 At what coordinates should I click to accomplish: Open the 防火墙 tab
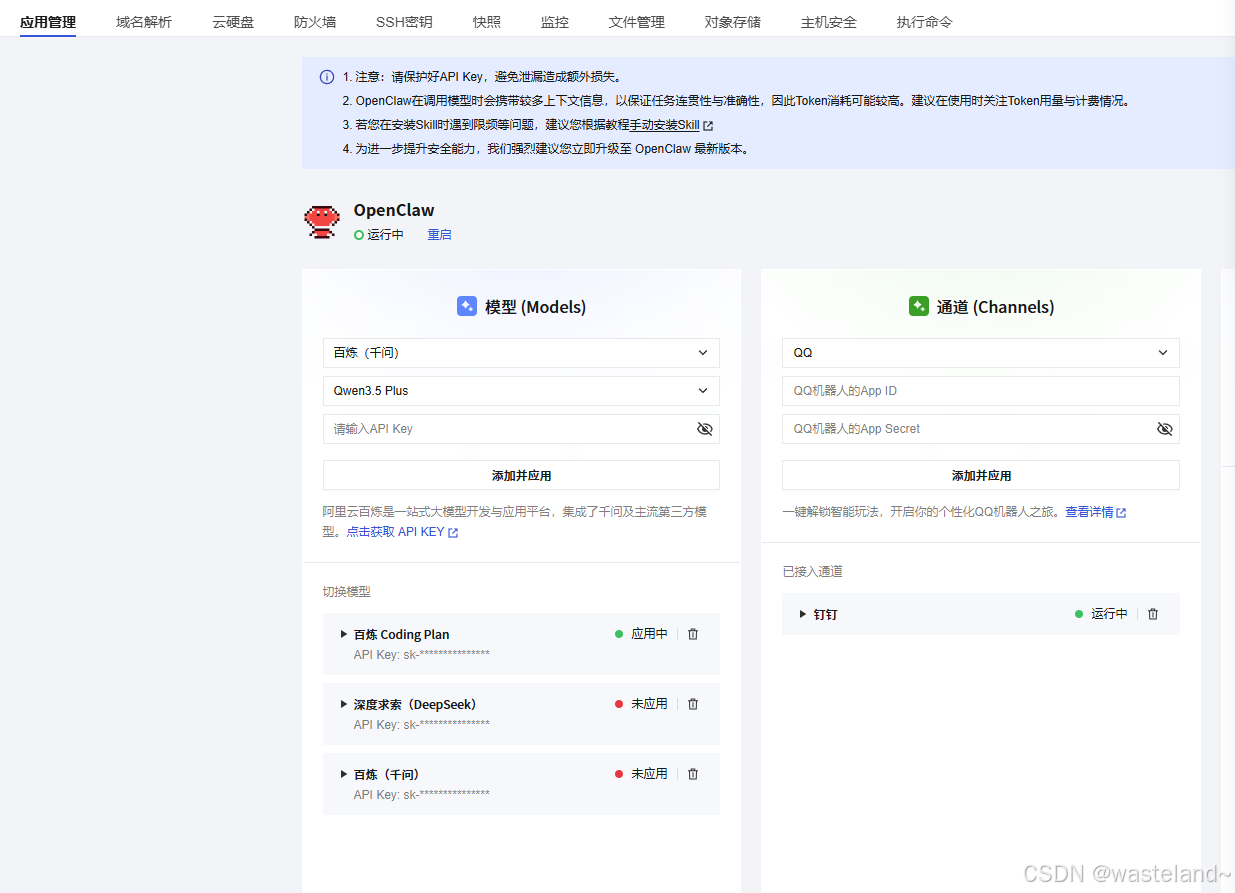(315, 22)
